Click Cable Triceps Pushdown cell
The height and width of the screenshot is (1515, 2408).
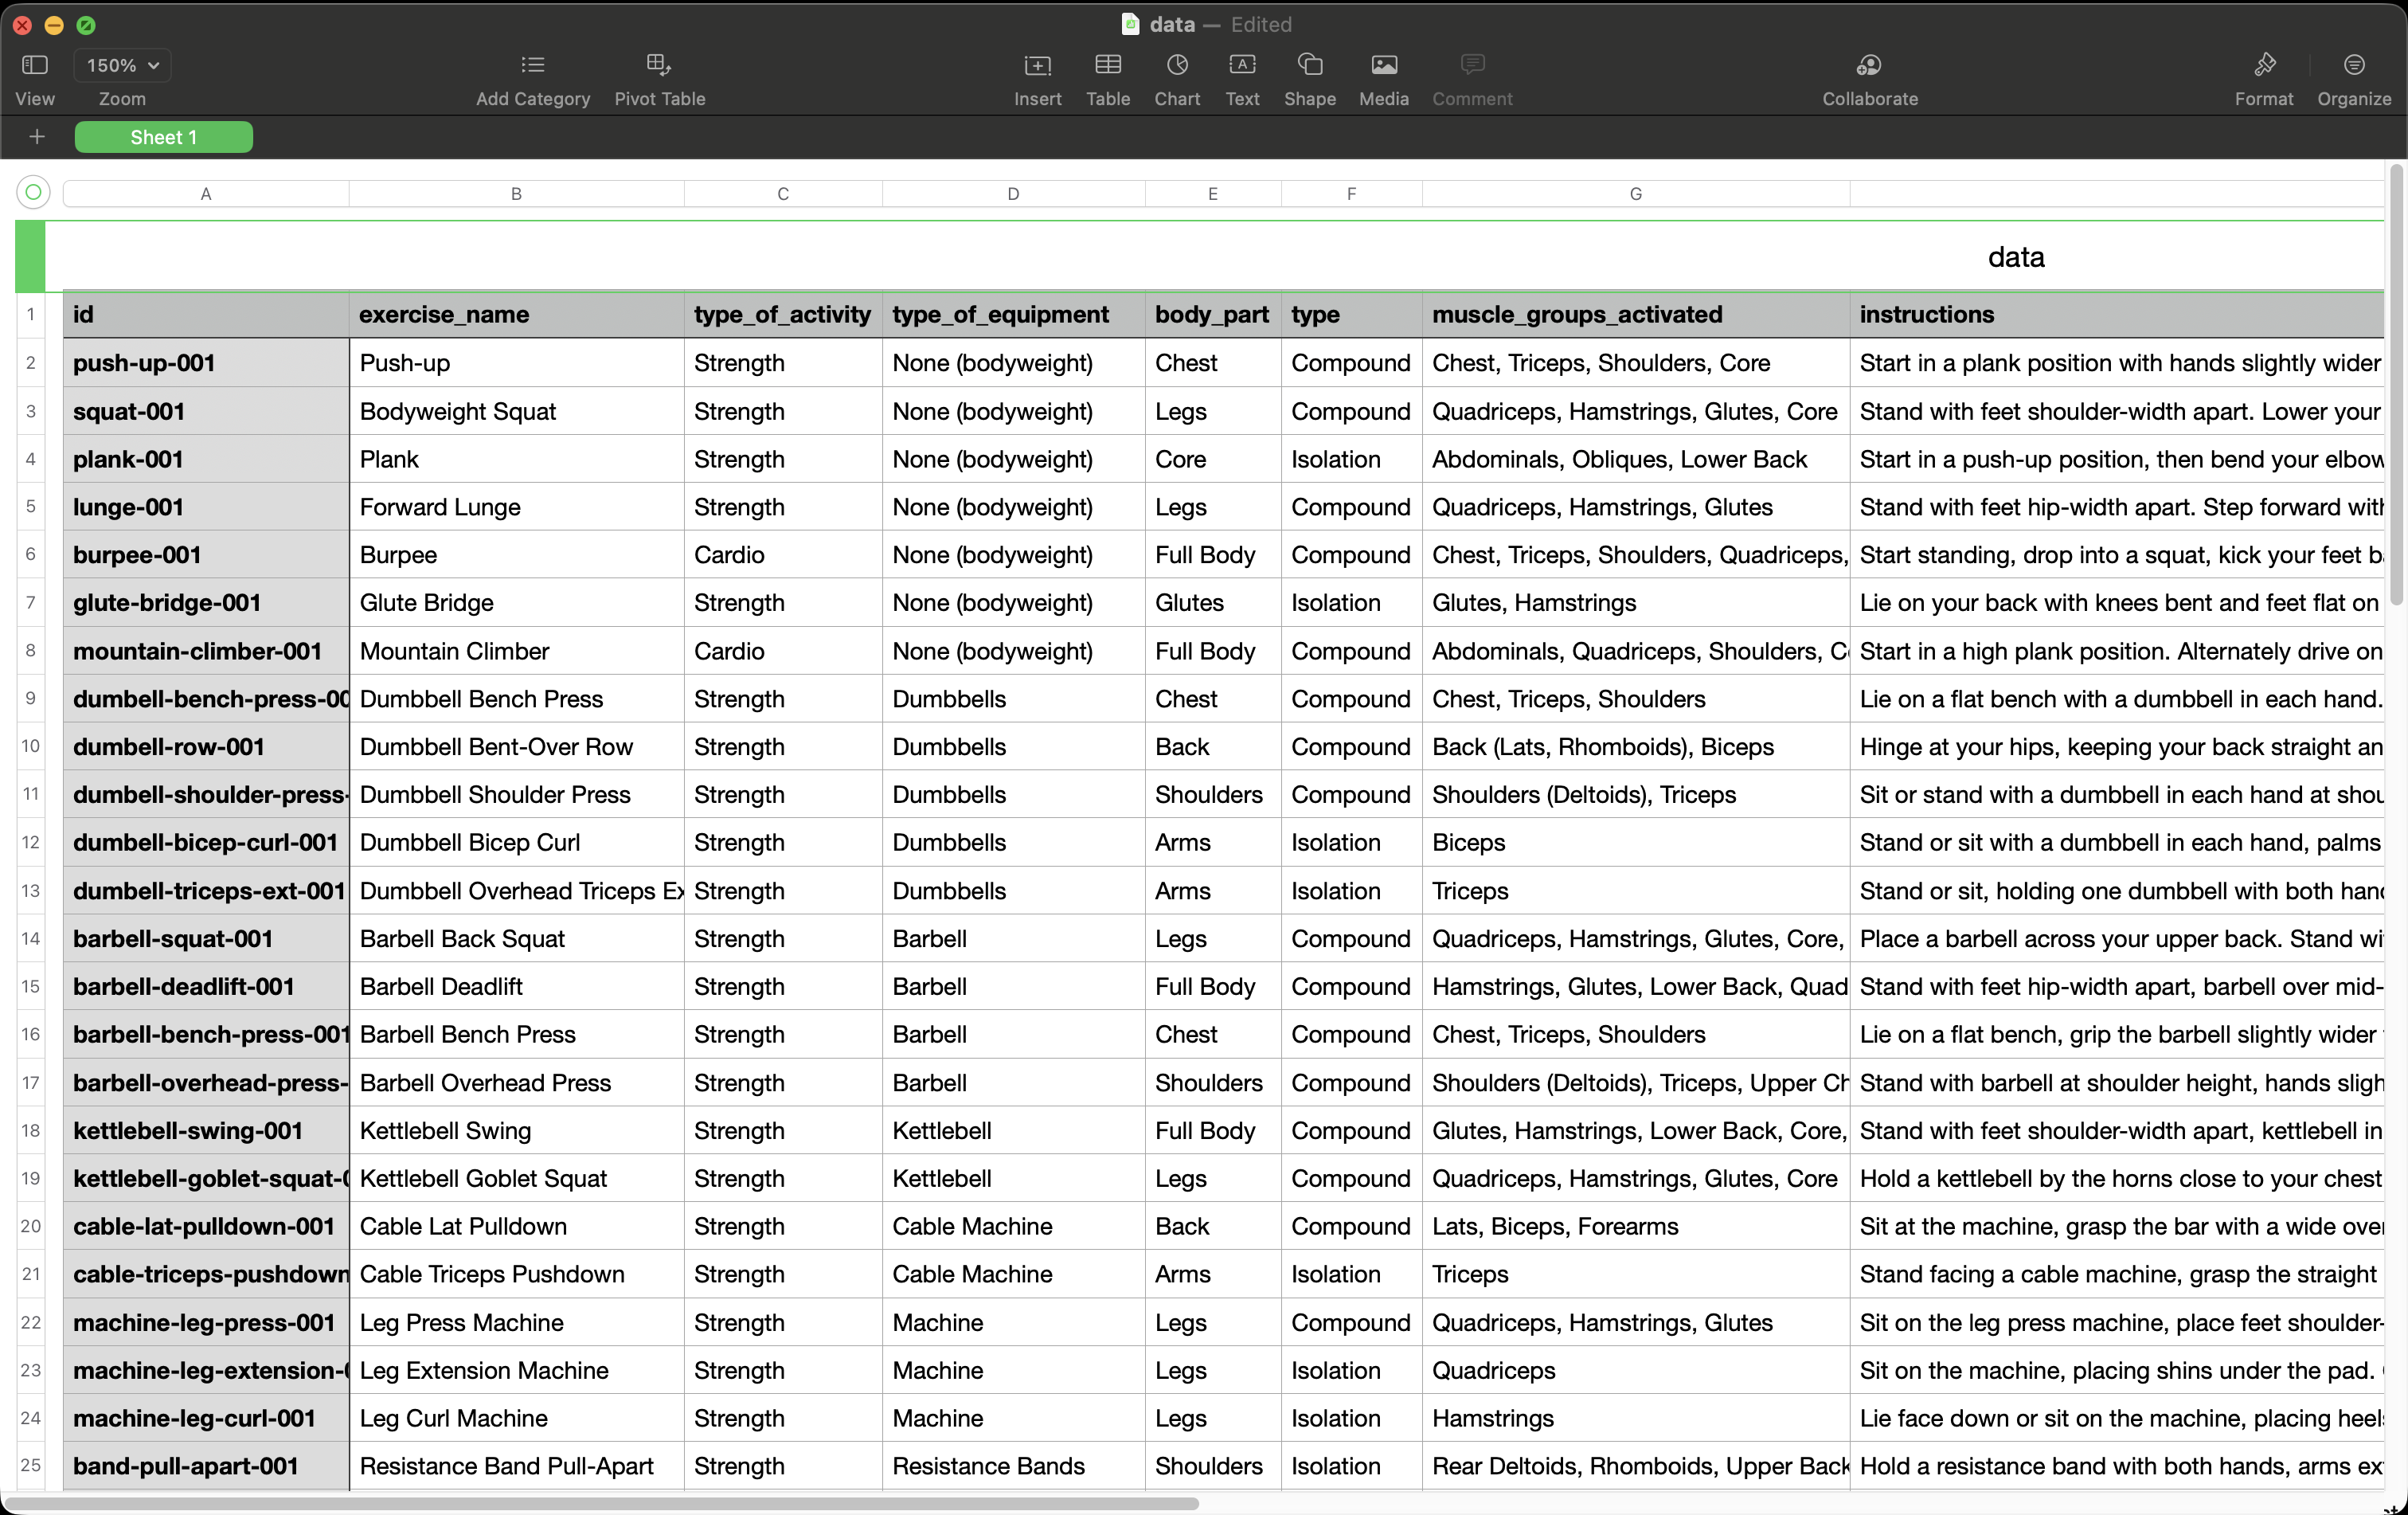516,1274
